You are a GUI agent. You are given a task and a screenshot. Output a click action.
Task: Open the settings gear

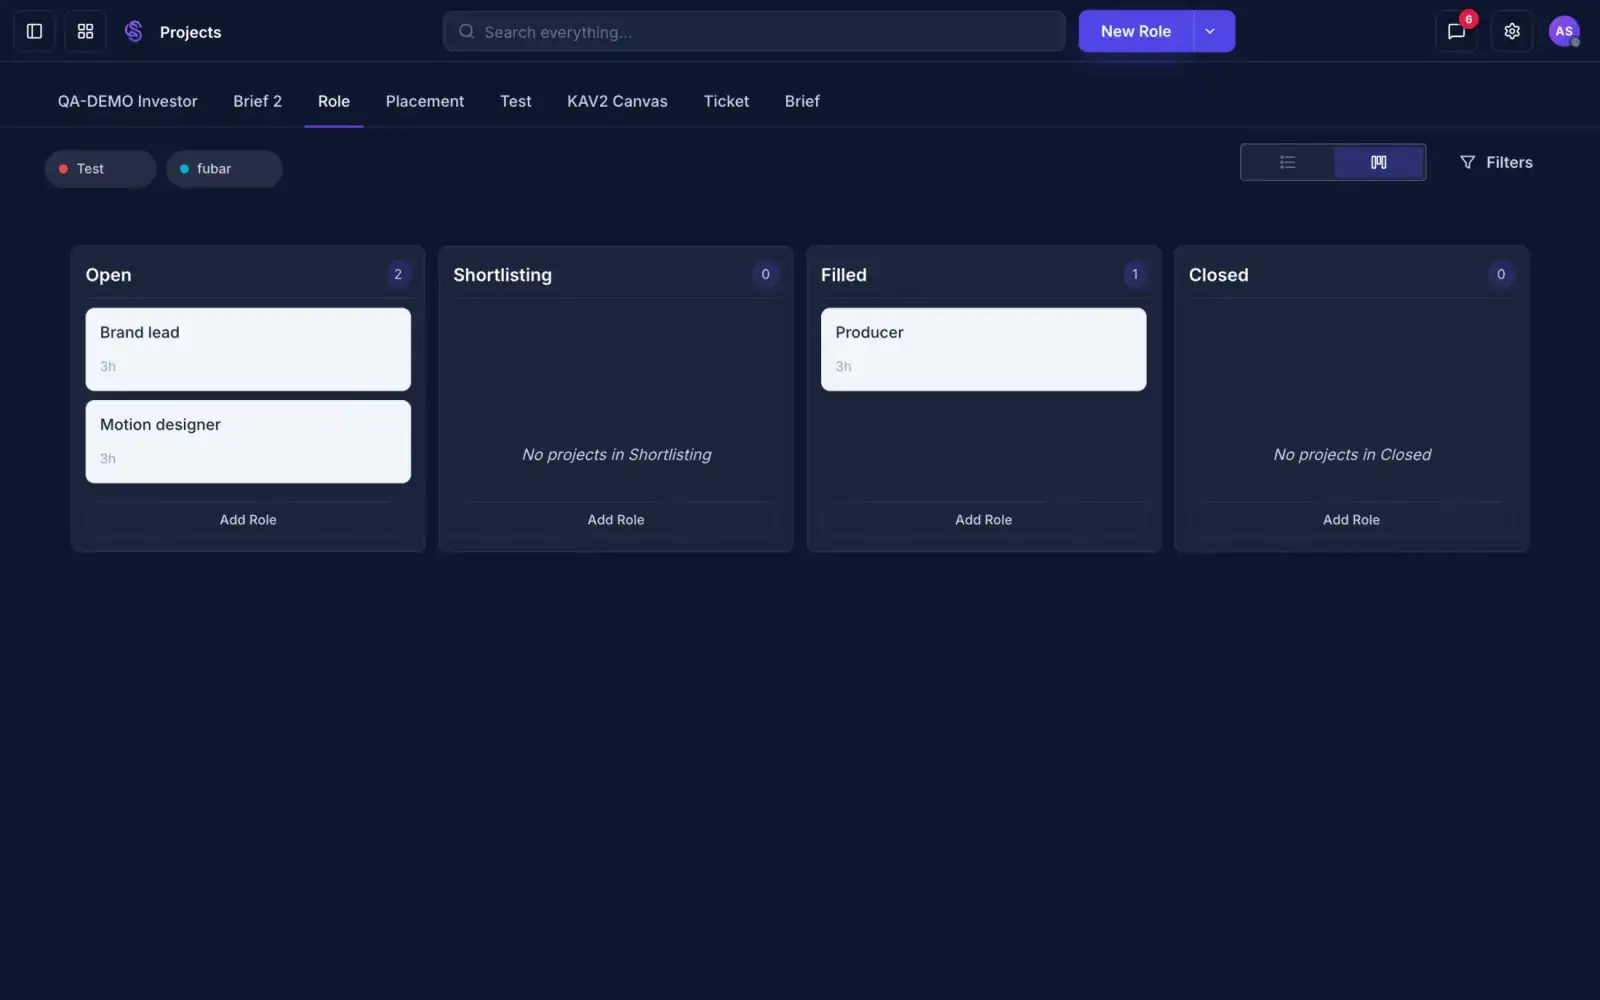pyautogui.click(x=1512, y=31)
